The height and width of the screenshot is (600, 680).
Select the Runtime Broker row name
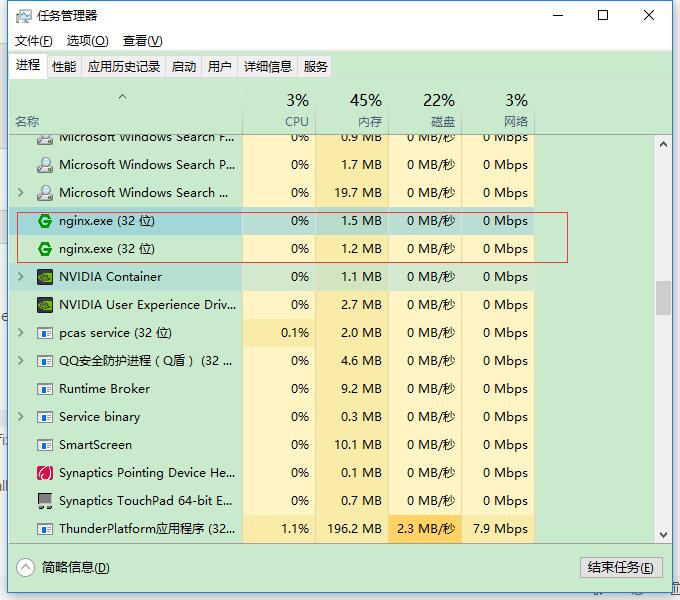coord(105,389)
